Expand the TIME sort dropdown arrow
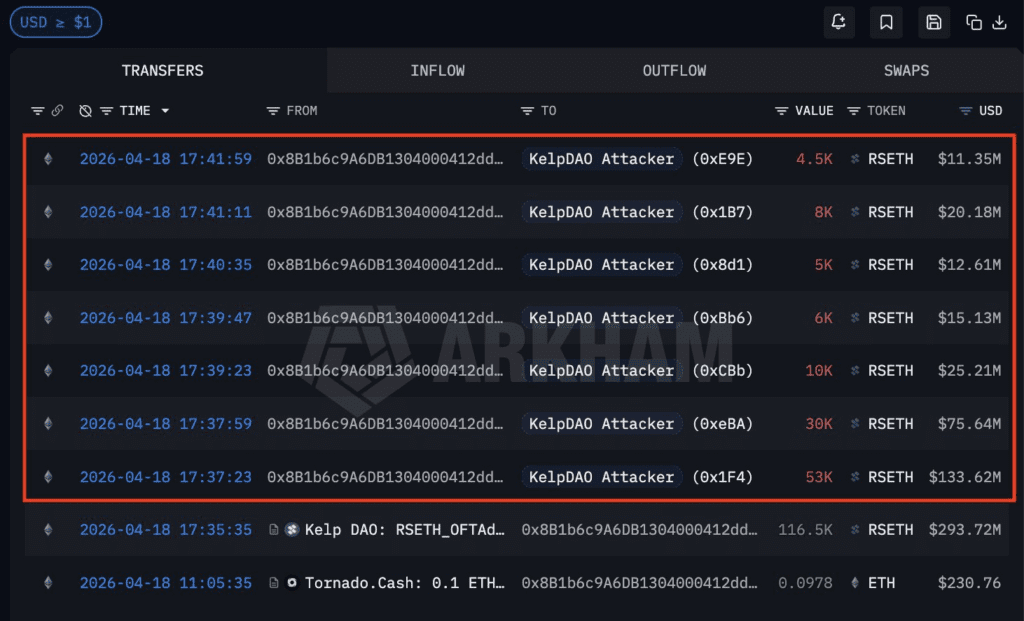This screenshot has width=1024, height=621. click(165, 111)
